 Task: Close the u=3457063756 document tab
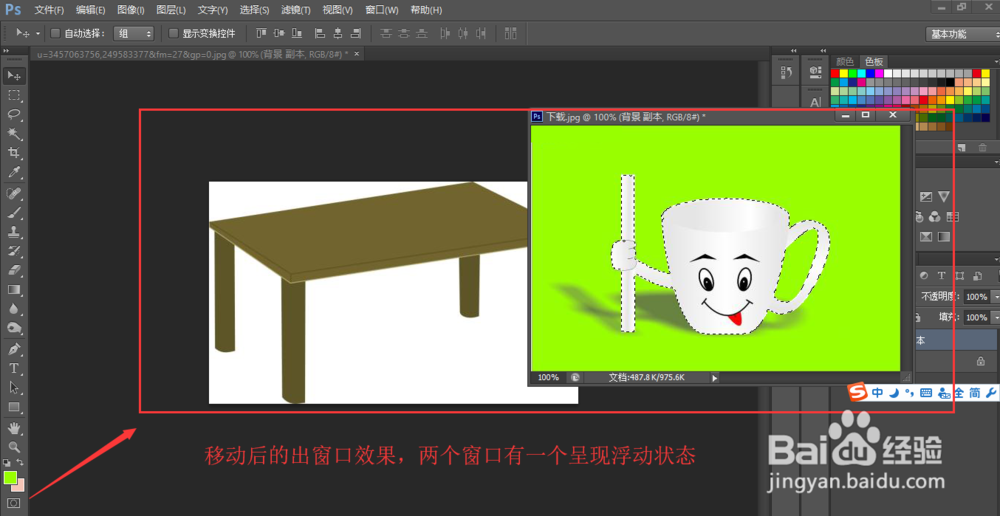tap(357, 54)
